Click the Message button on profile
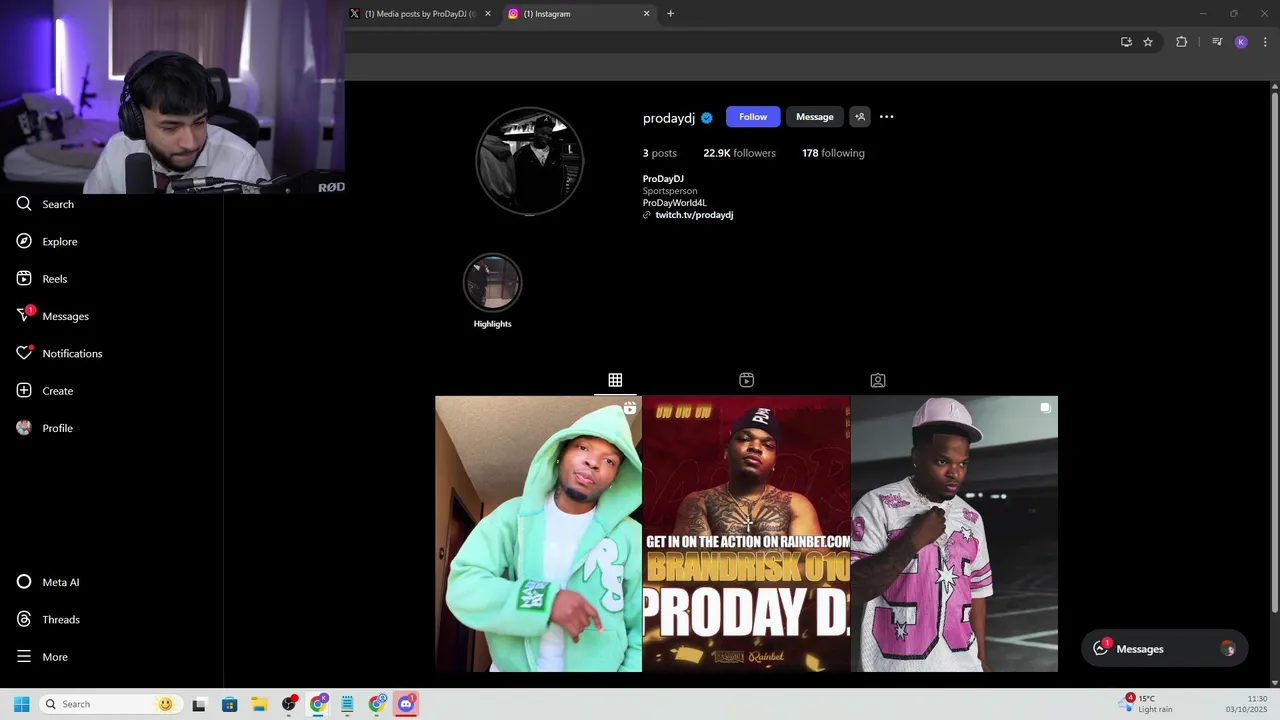 [x=814, y=117]
